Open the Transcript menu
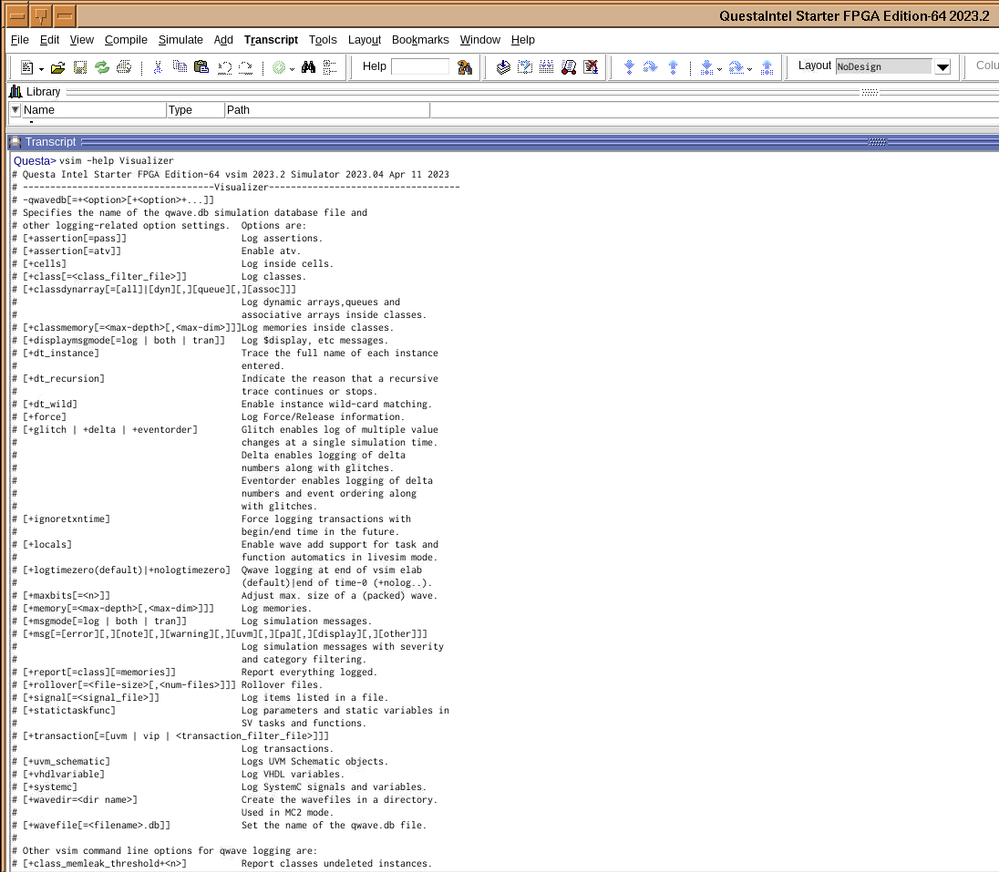The image size is (999, 872). click(271, 39)
